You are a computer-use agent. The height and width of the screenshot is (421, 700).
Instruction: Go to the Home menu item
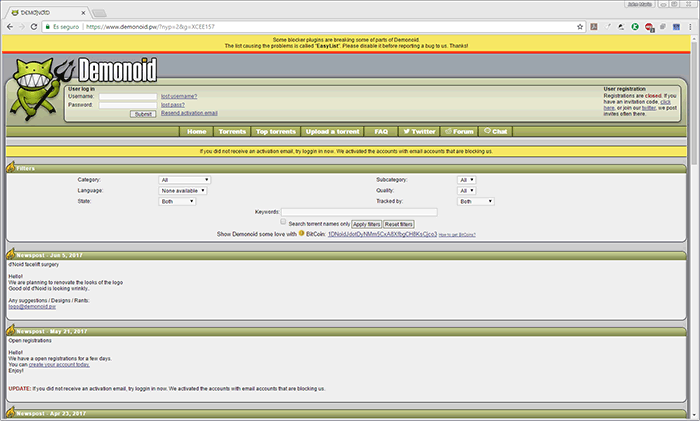click(196, 131)
